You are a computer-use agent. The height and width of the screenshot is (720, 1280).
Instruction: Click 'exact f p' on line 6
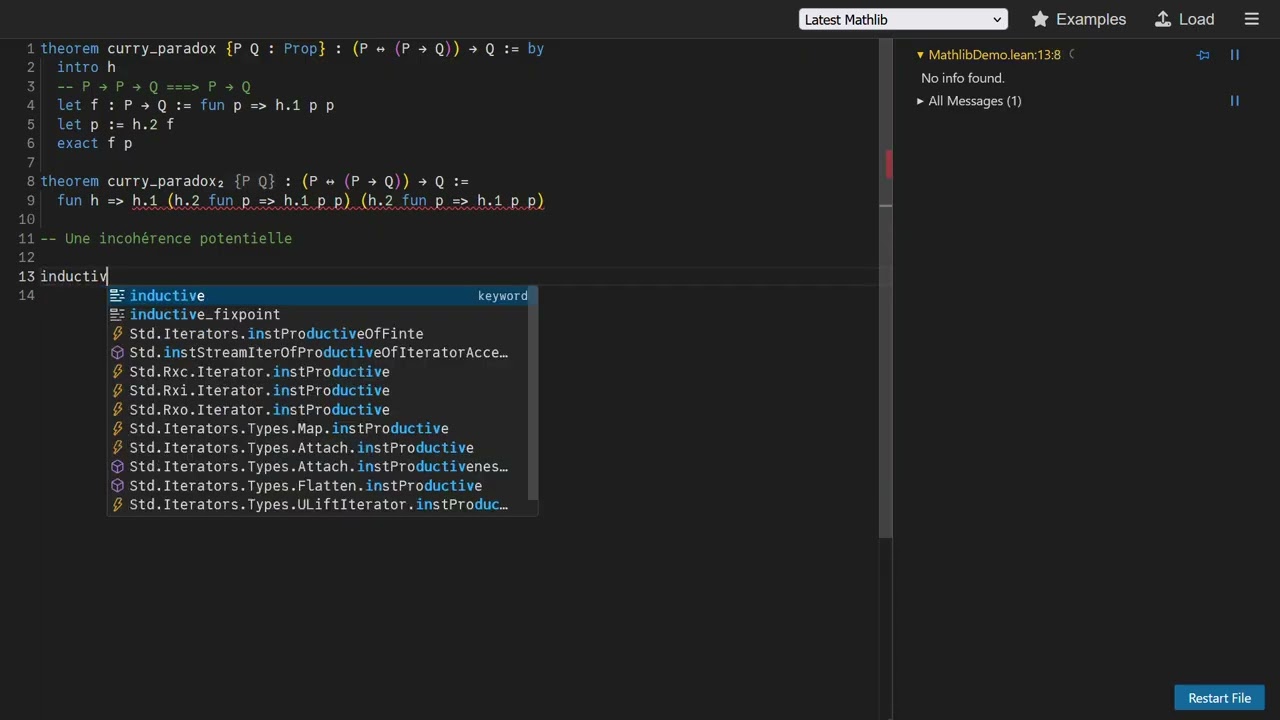[94, 144]
